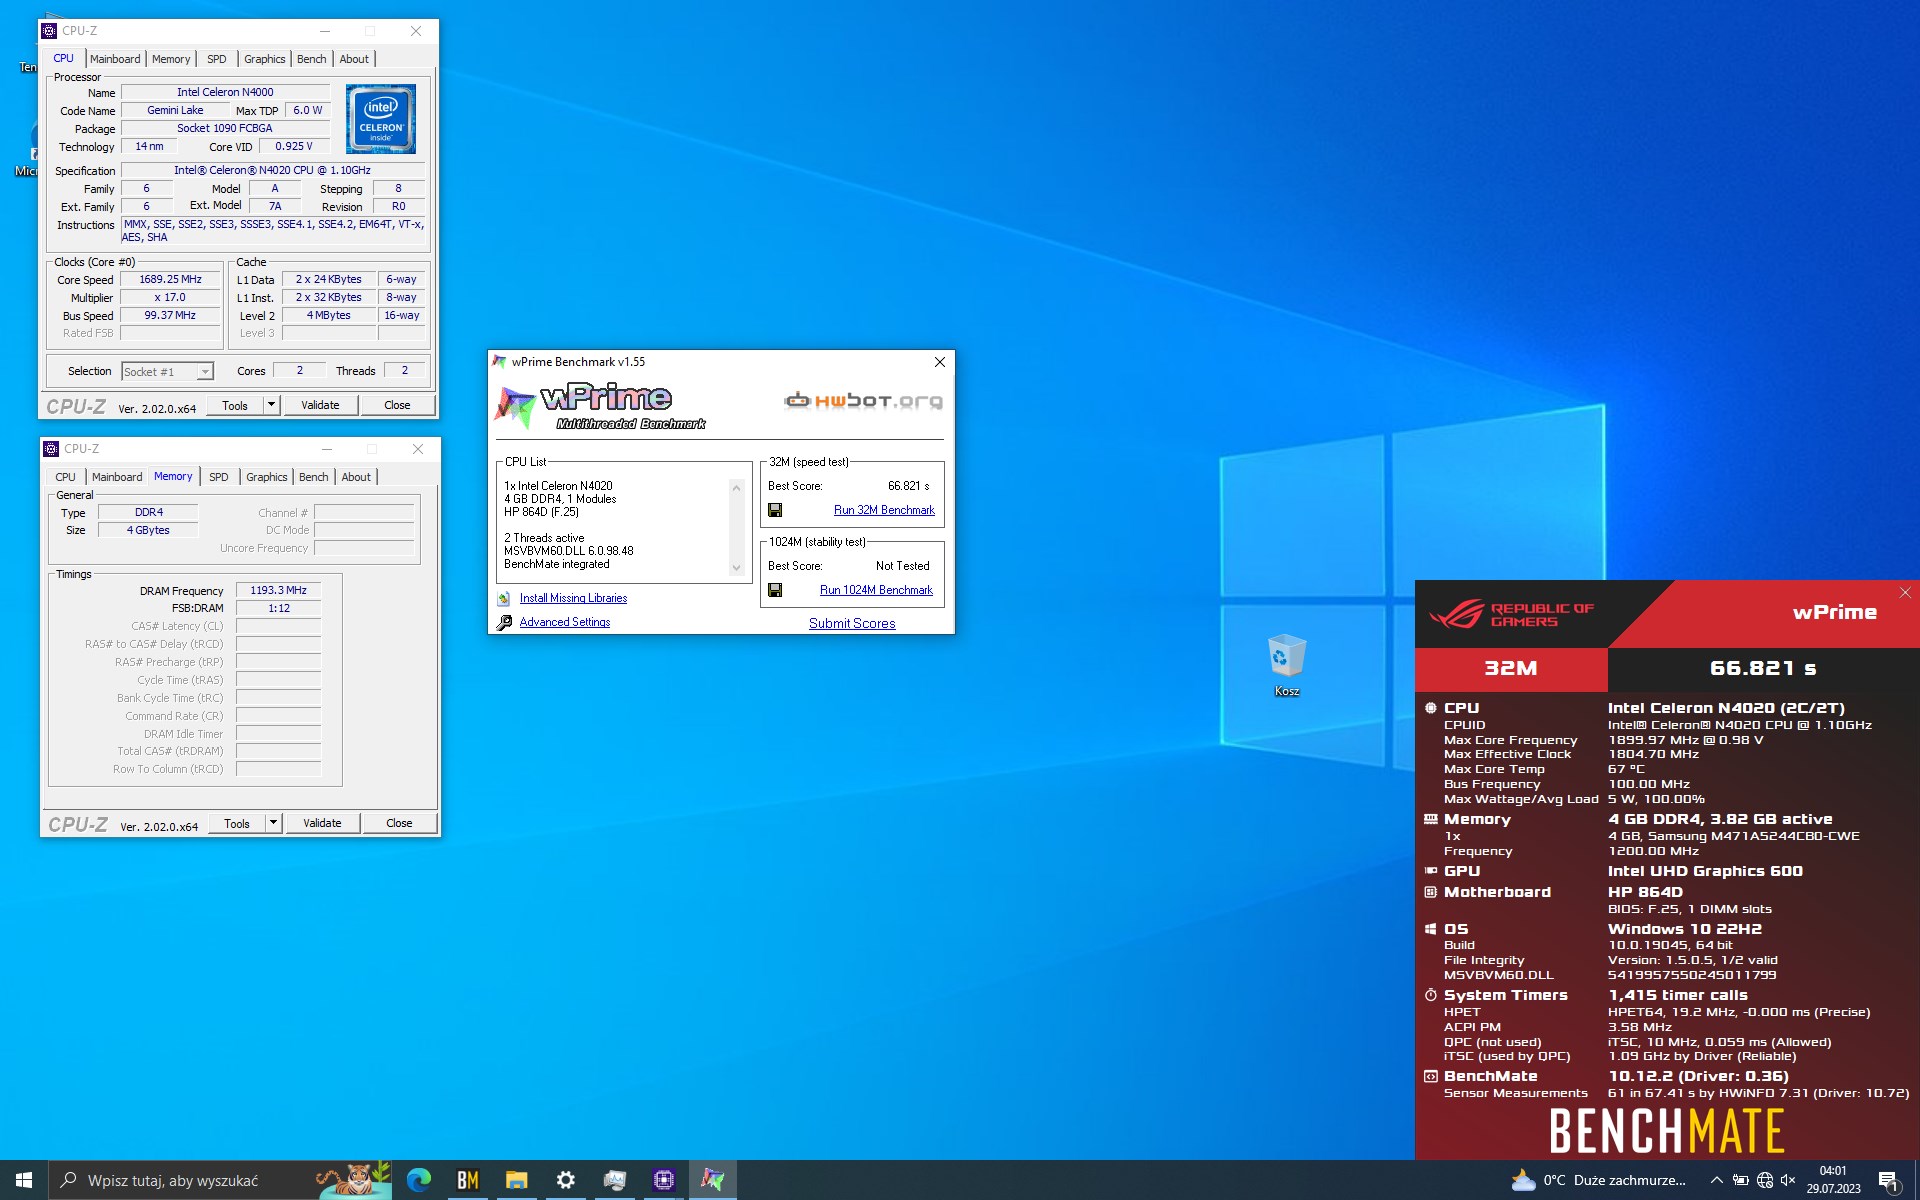Click the save icon for the 32M score

(775, 510)
